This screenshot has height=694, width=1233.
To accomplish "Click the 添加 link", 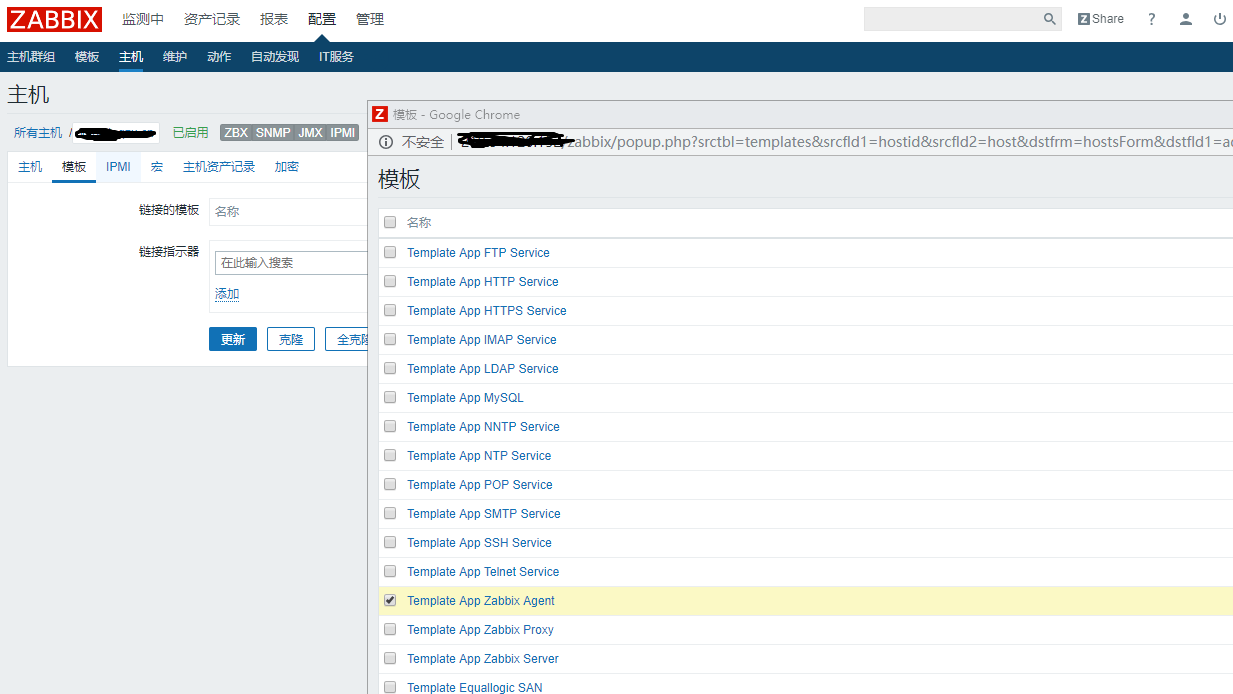I will point(227,294).
